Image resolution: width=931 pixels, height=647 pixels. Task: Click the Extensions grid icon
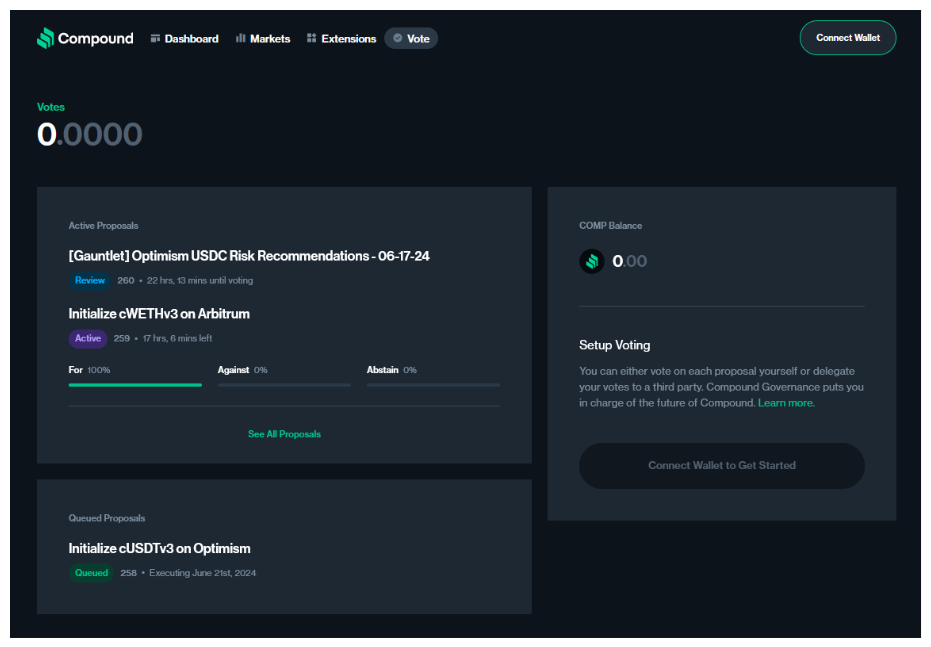click(x=312, y=39)
